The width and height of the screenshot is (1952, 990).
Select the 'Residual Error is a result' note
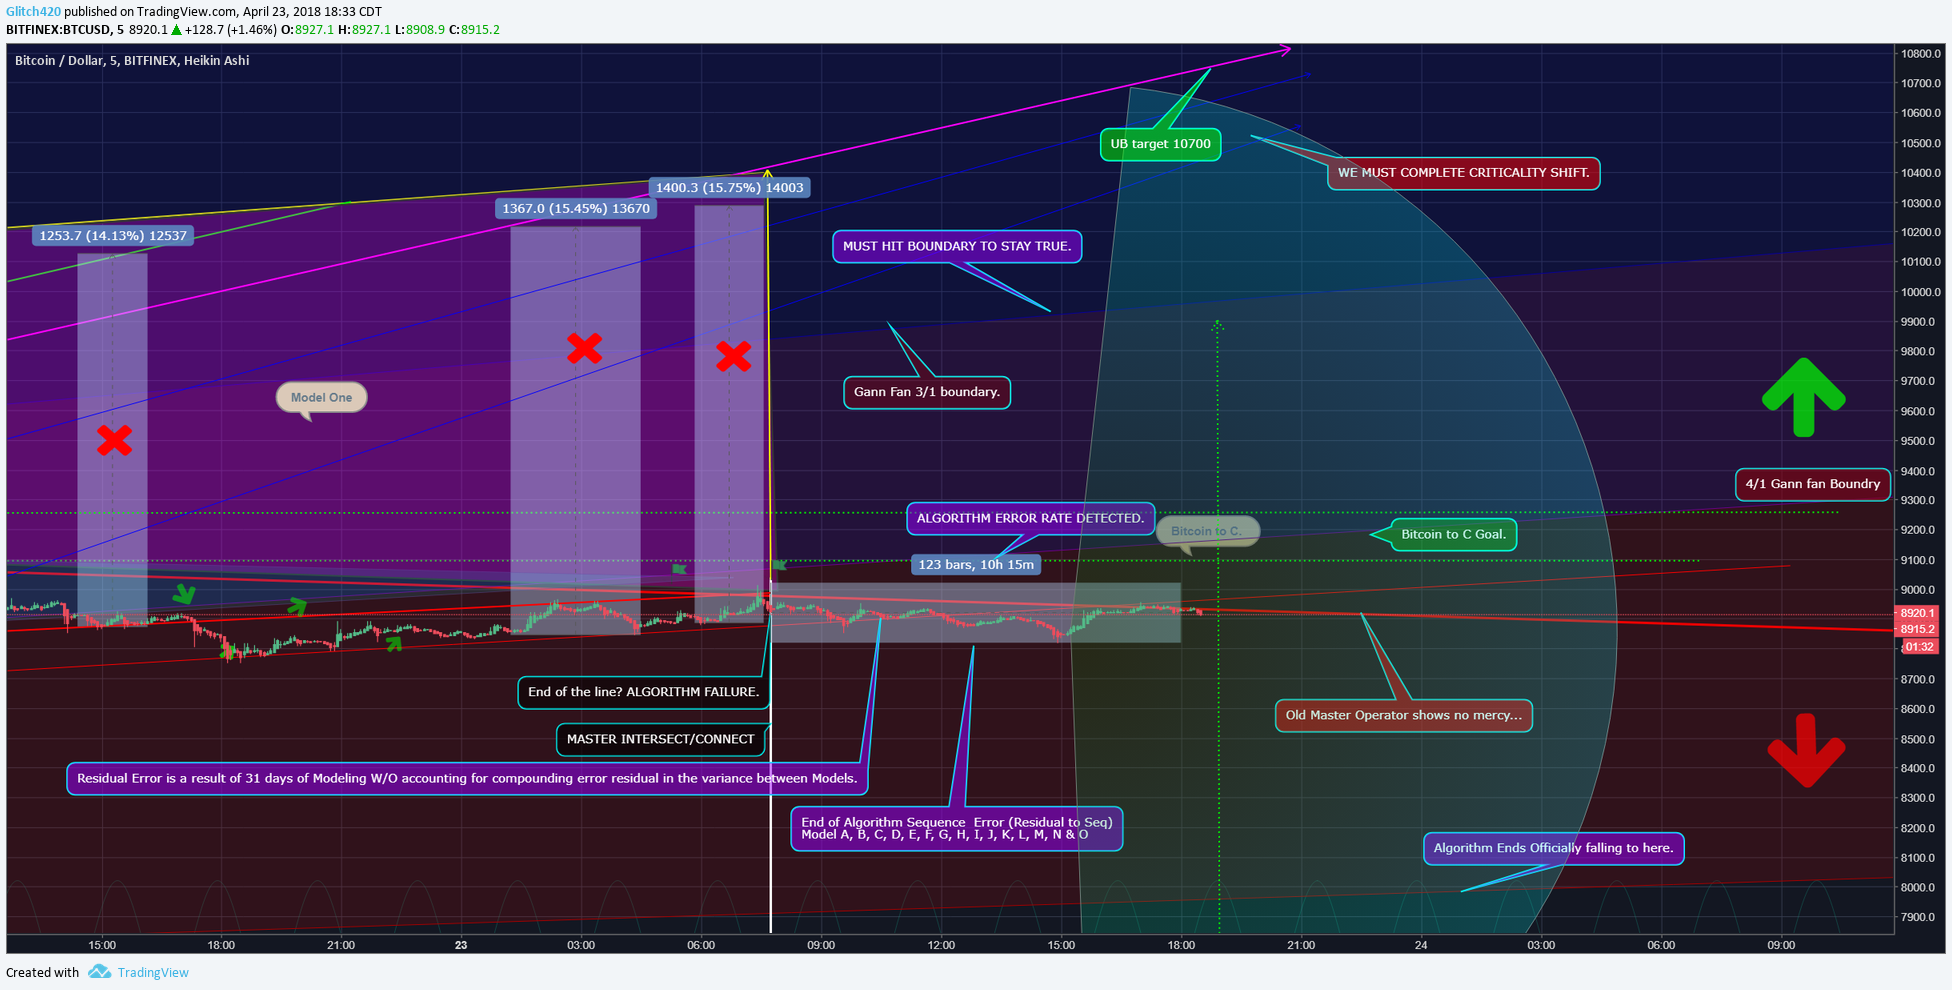pos(467,779)
